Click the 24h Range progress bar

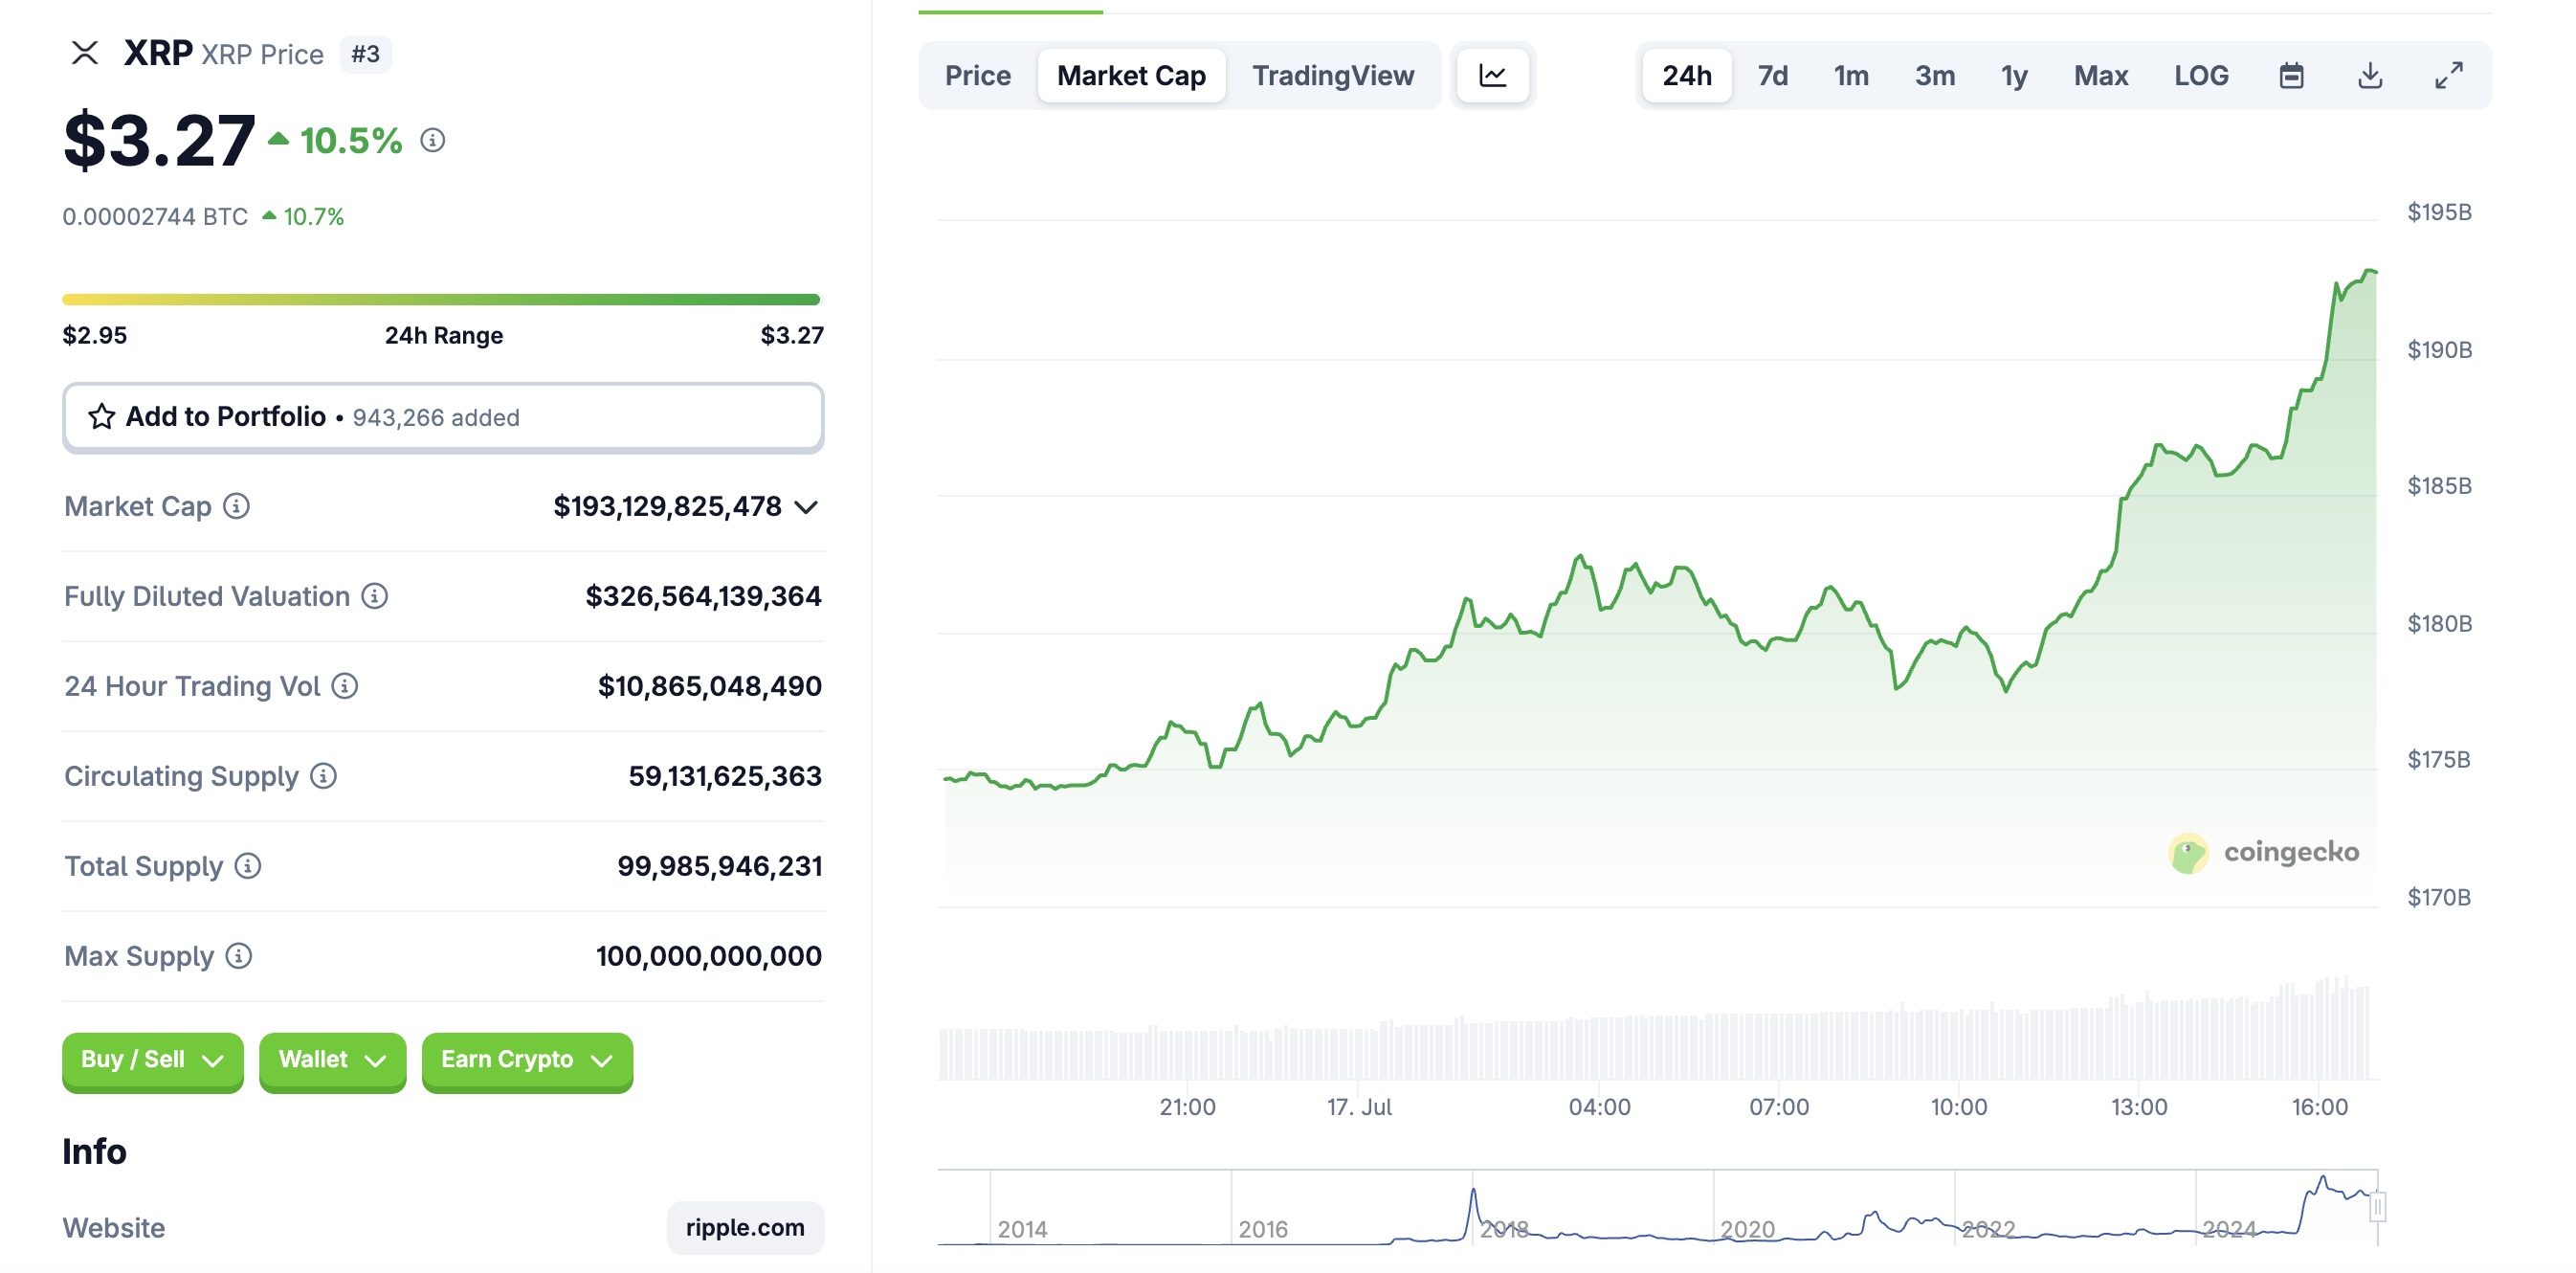point(441,299)
